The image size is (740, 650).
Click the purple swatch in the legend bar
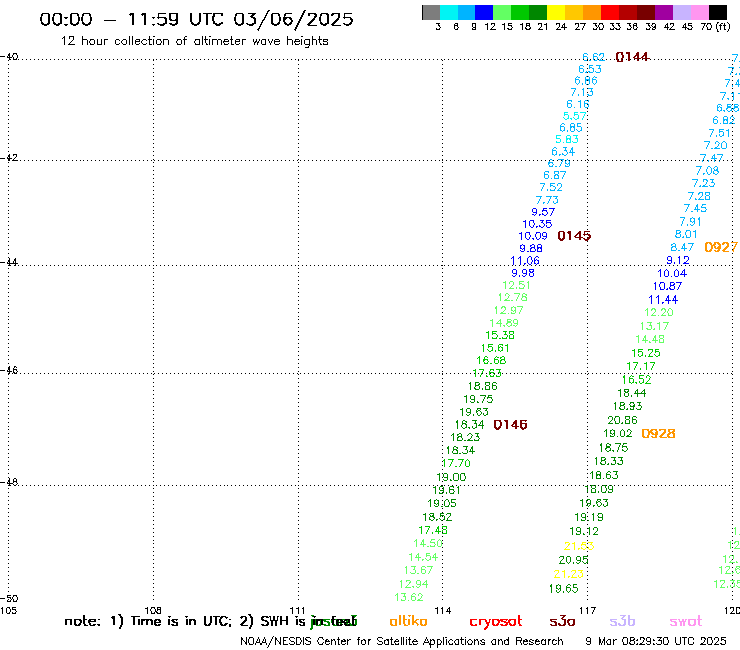click(x=664, y=12)
